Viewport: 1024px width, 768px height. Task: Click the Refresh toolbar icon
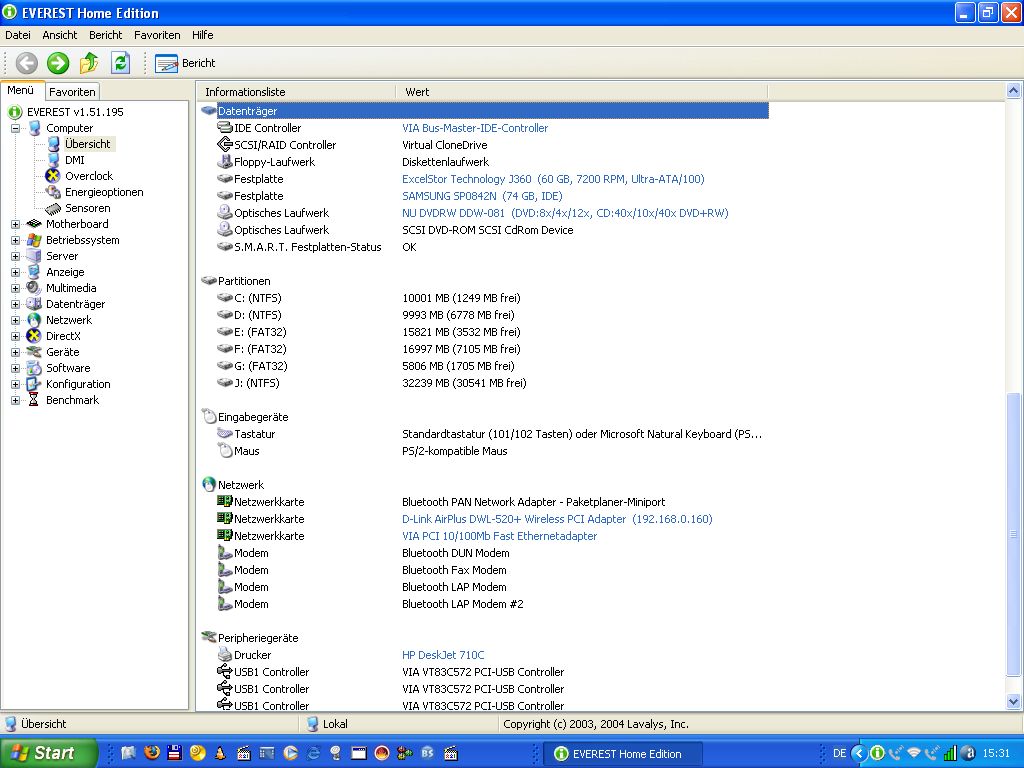tap(120, 63)
